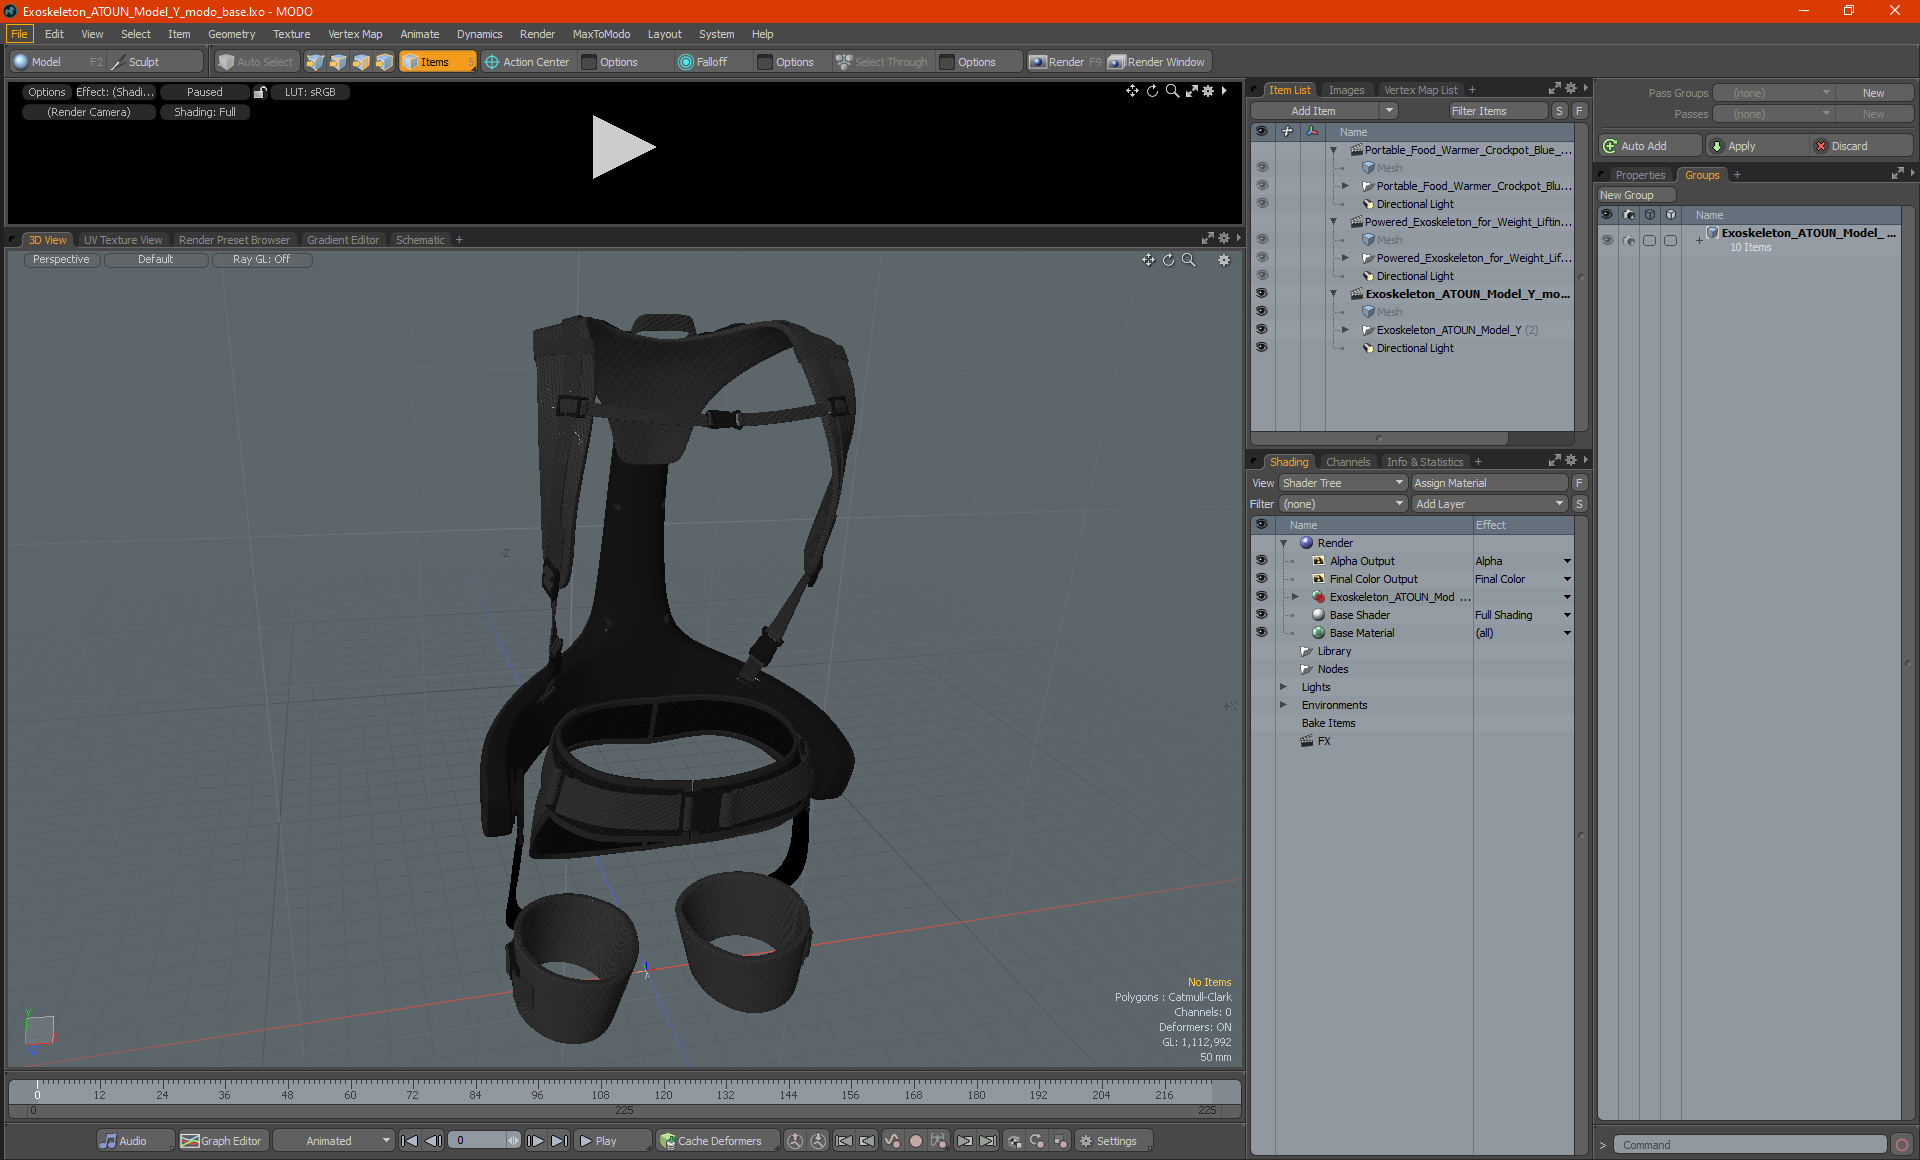Screen dimensions: 1920x1160
Task: Toggle visibility of Base Shader layer
Action: coord(1261,615)
